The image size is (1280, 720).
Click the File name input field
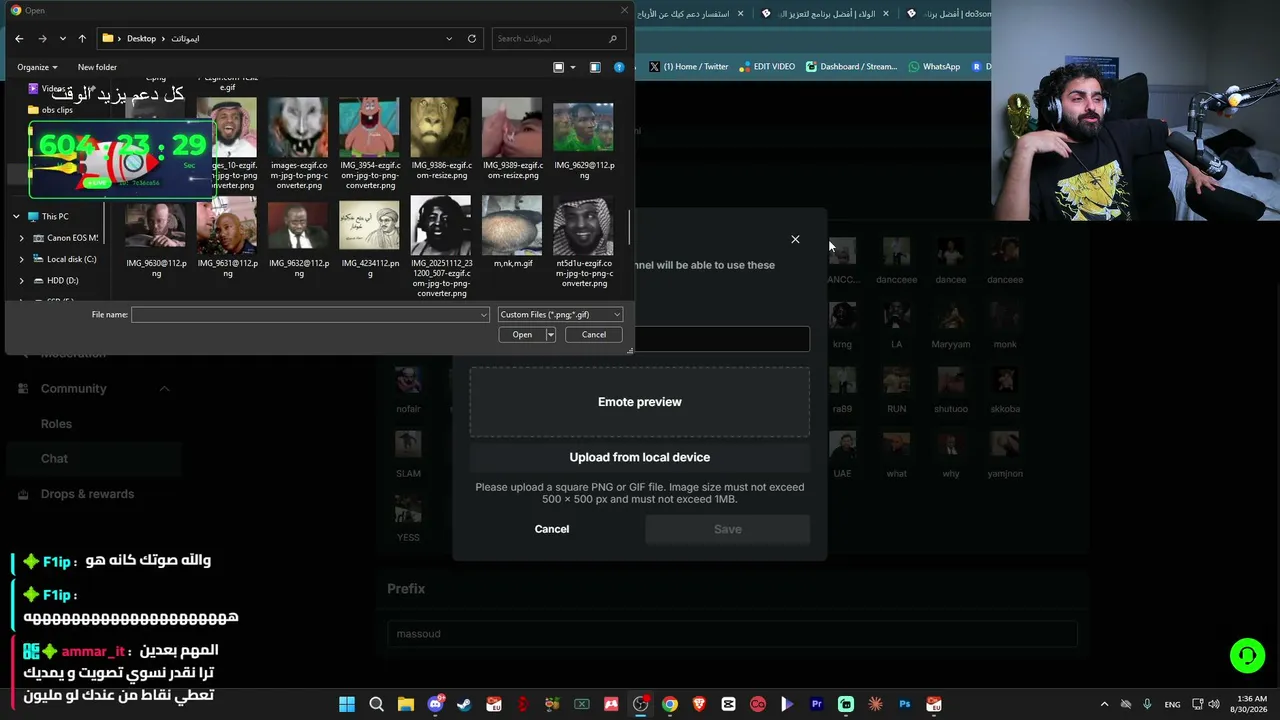click(x=310, y=315)
